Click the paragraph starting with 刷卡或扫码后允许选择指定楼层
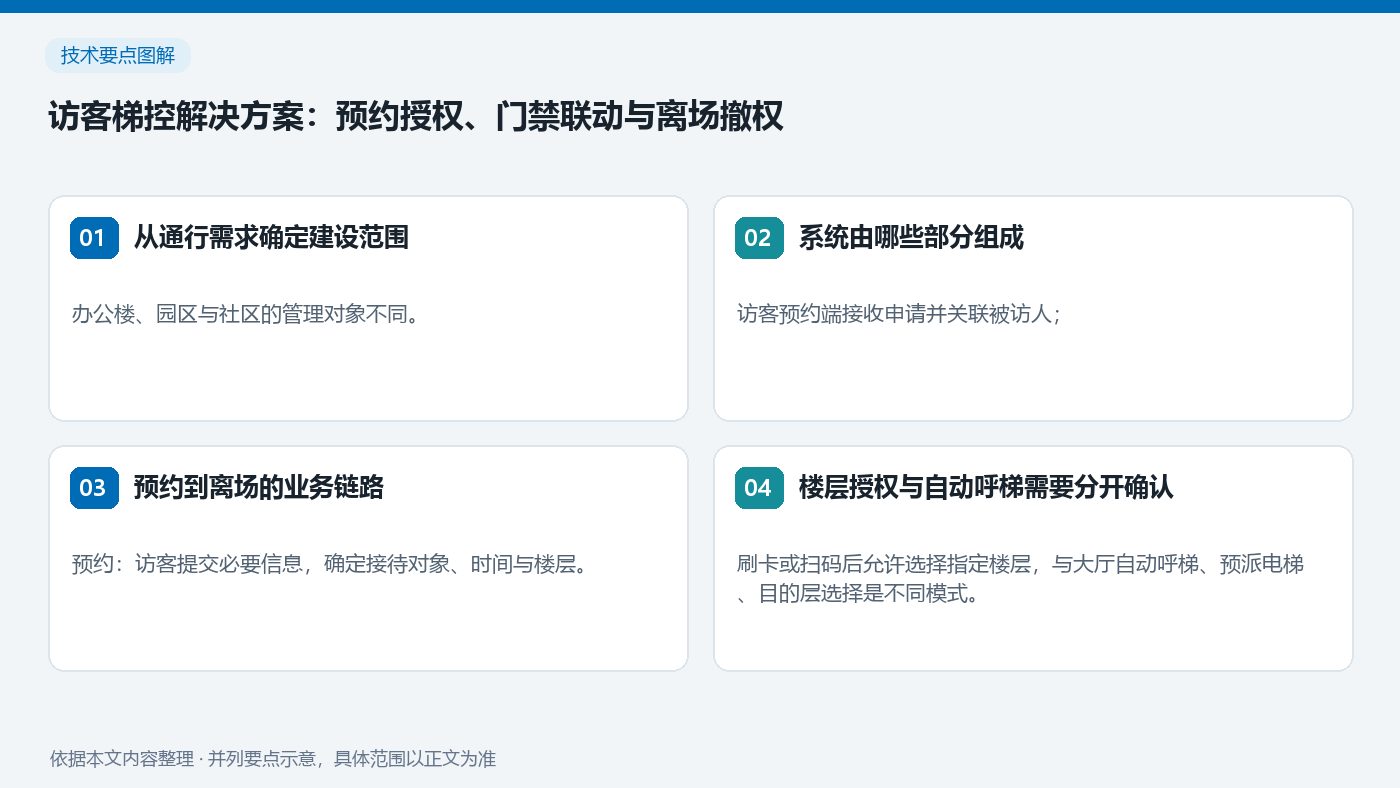This screenshot has width=1400, height=788. pyautogui.click(x=1020, y=579)
